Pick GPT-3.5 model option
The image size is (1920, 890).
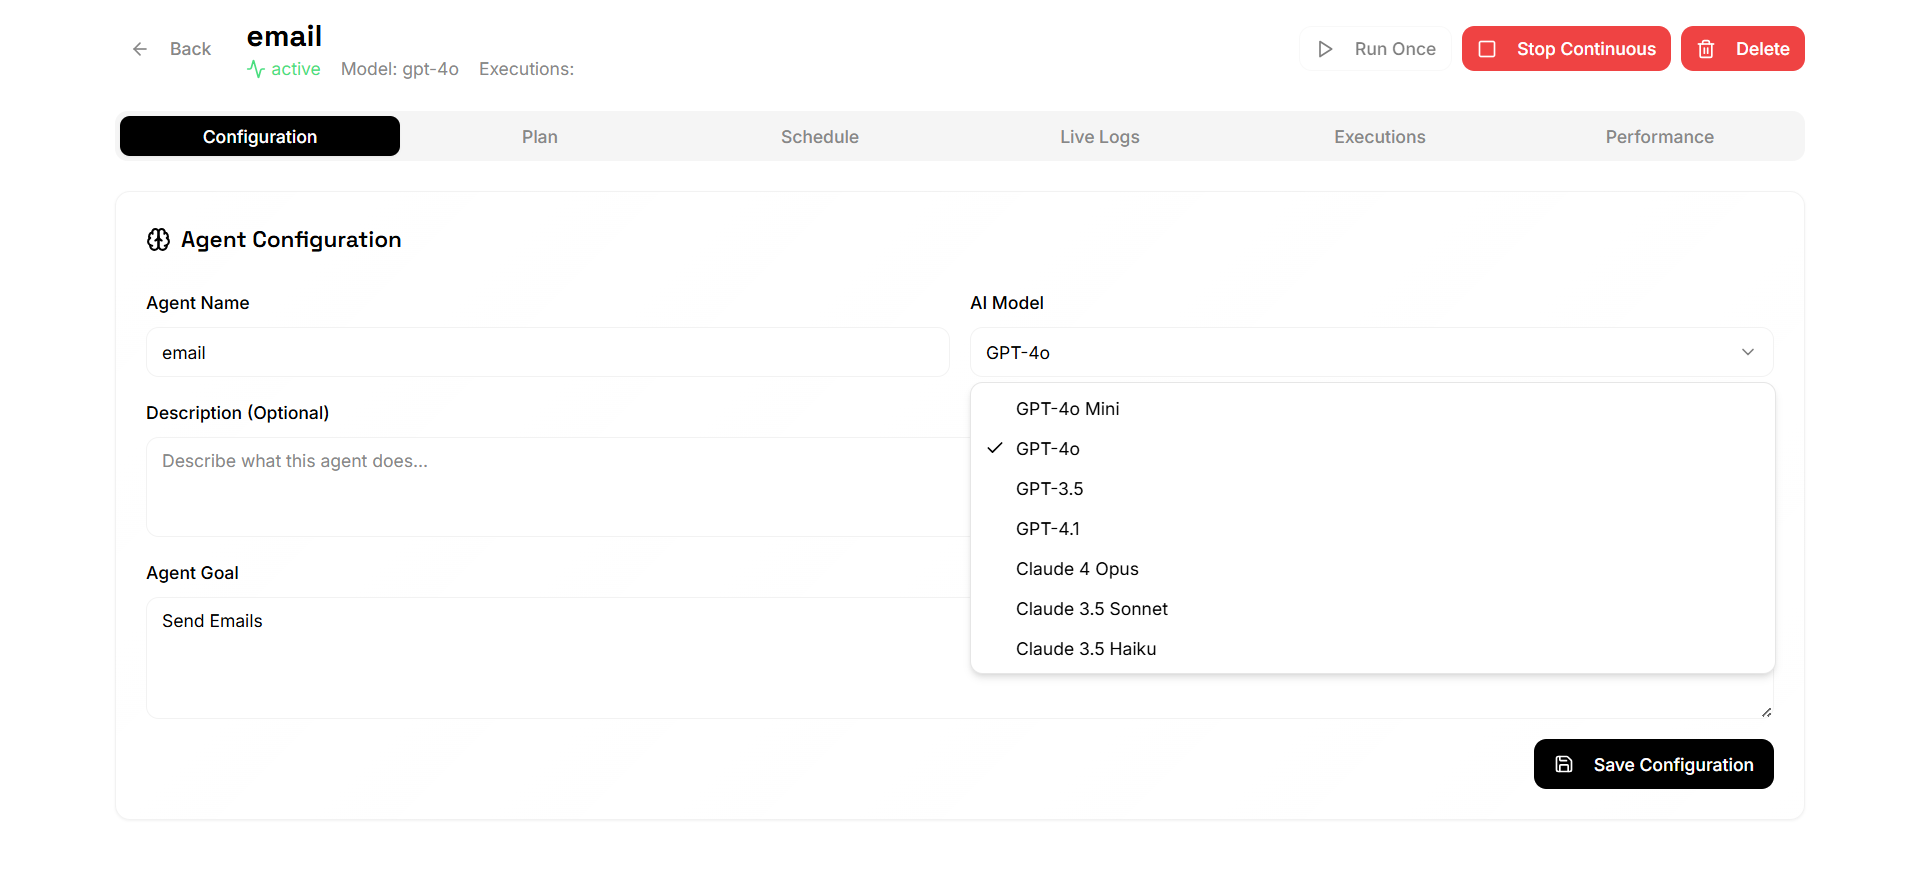[x=1372, y=489]
